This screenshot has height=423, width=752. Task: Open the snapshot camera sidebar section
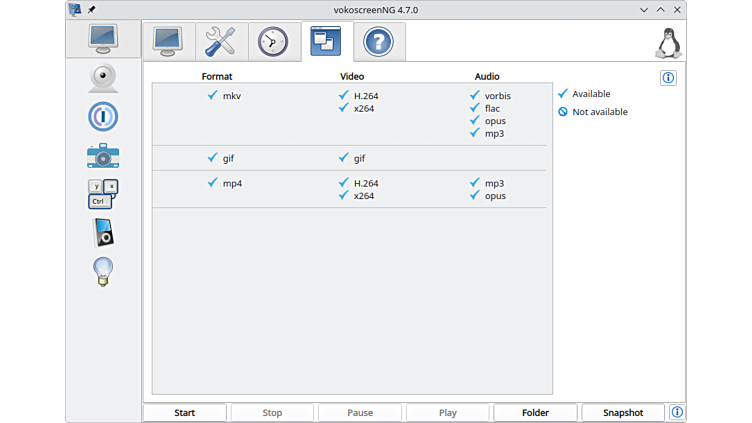tap(103, 155)
